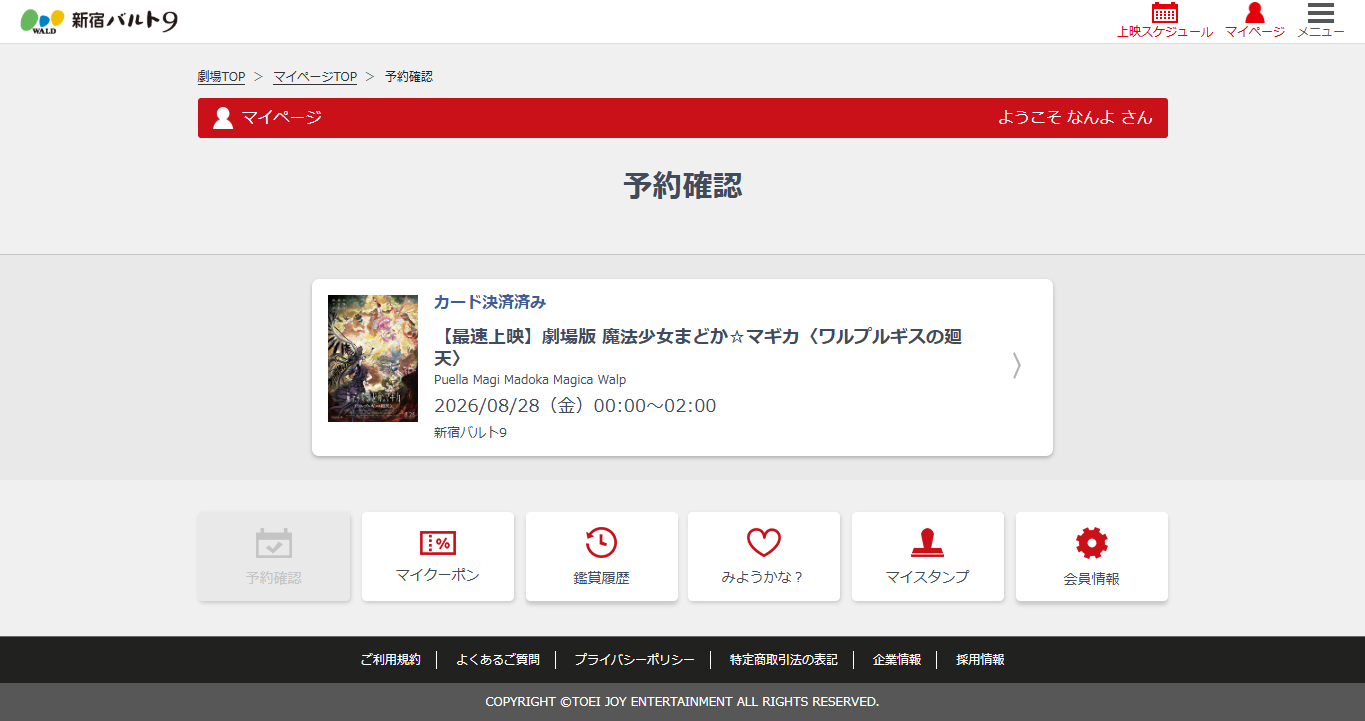The image size is (1365, 721).
Task: Click the みようかな？ heart icon
Action: click(x=764, y=543)
